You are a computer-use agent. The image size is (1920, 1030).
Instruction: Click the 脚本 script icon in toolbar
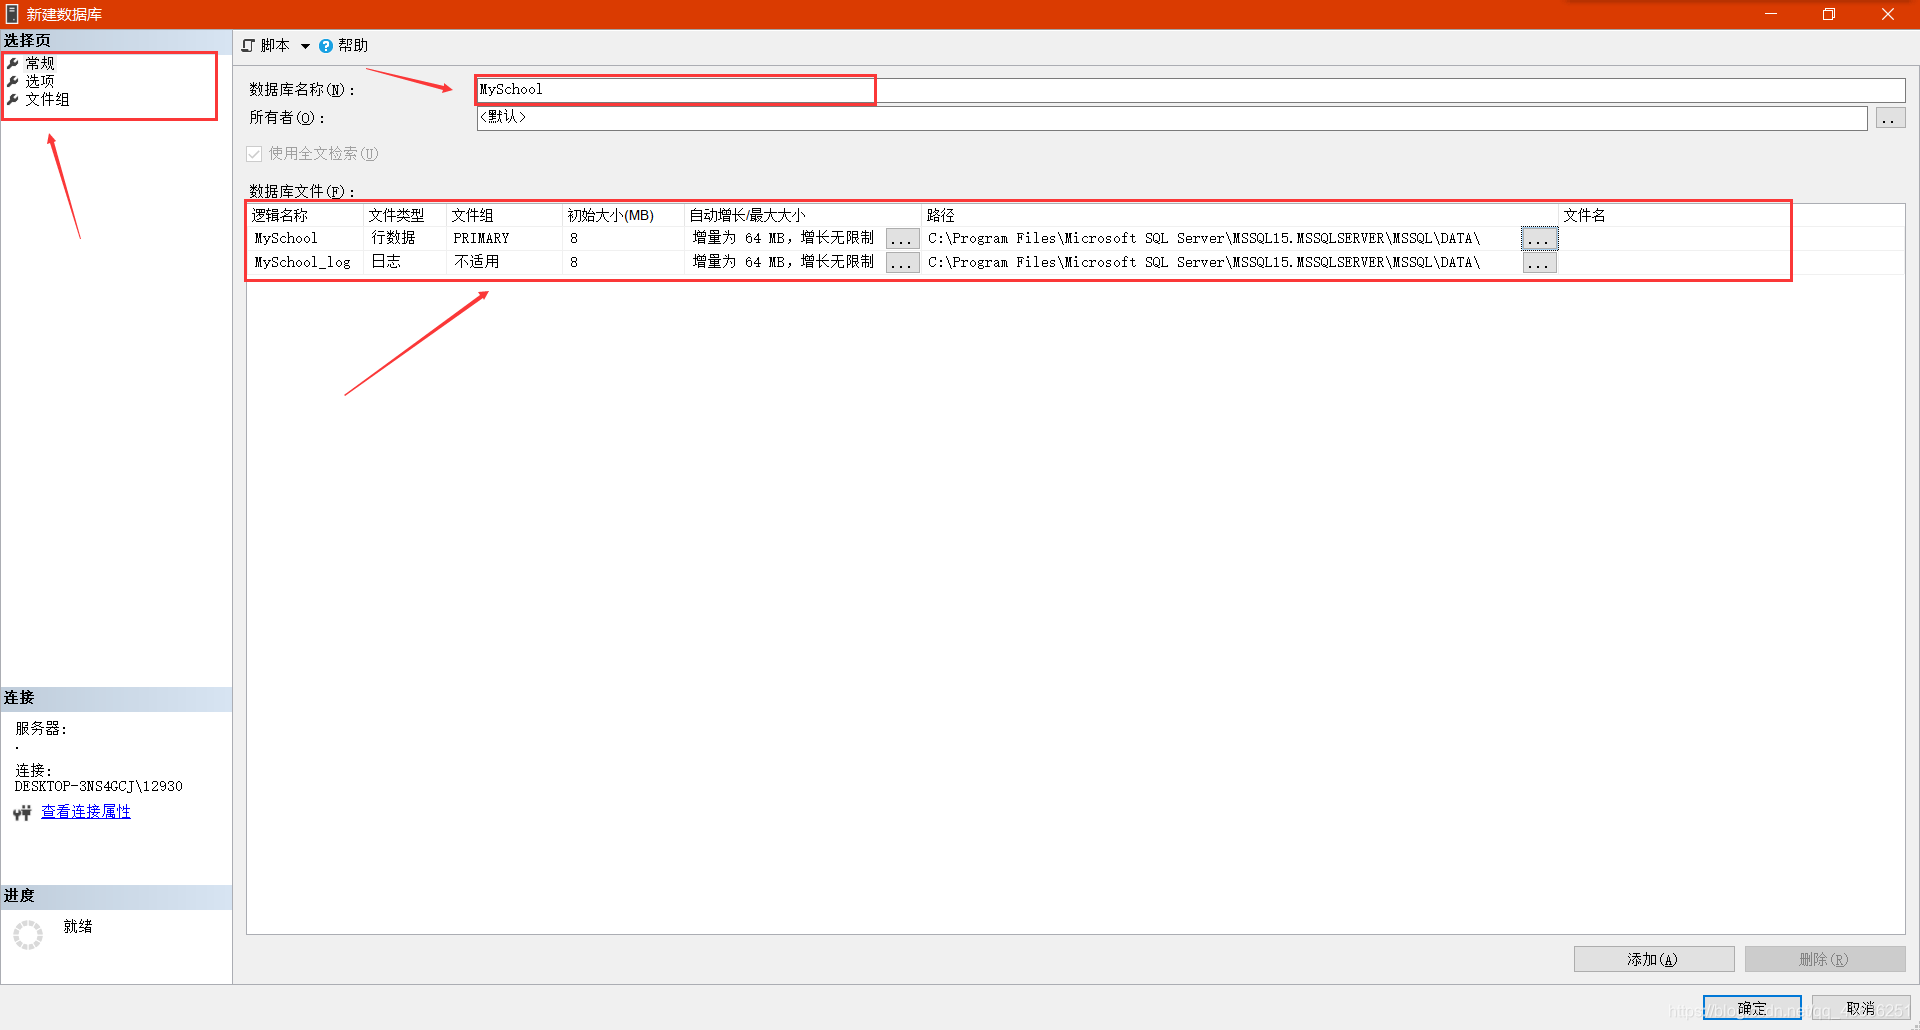[248, 45]
